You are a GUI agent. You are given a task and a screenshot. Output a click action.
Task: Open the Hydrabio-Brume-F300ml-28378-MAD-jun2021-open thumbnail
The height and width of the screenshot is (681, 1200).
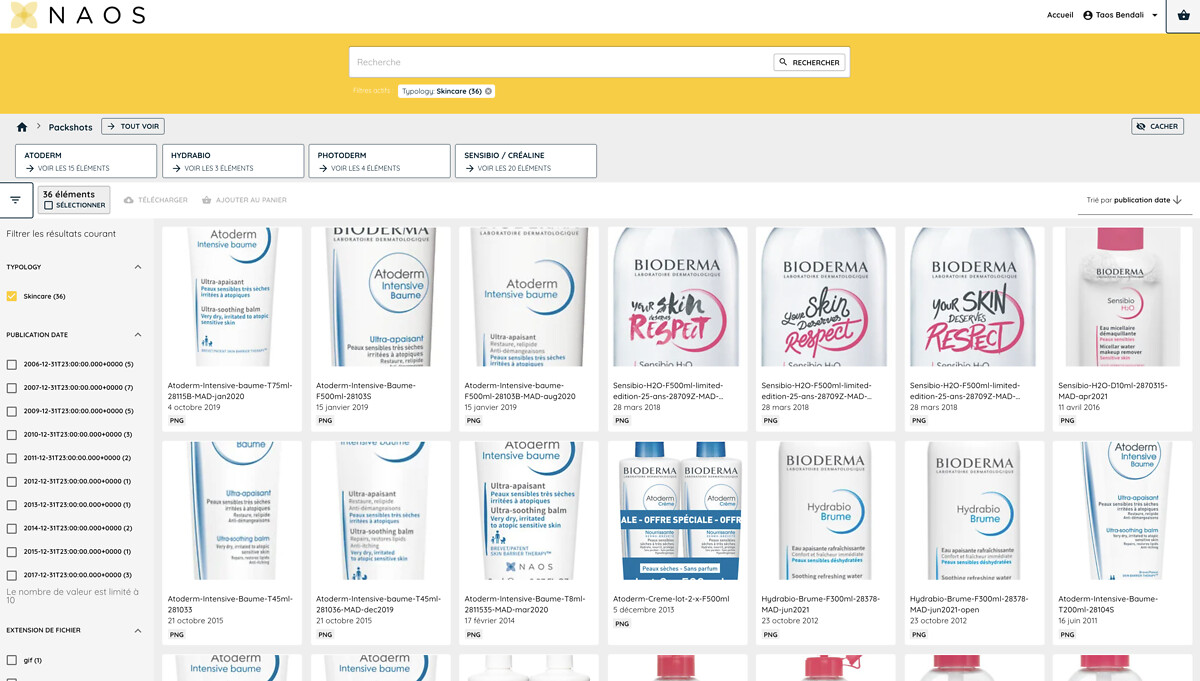point(974,511)
